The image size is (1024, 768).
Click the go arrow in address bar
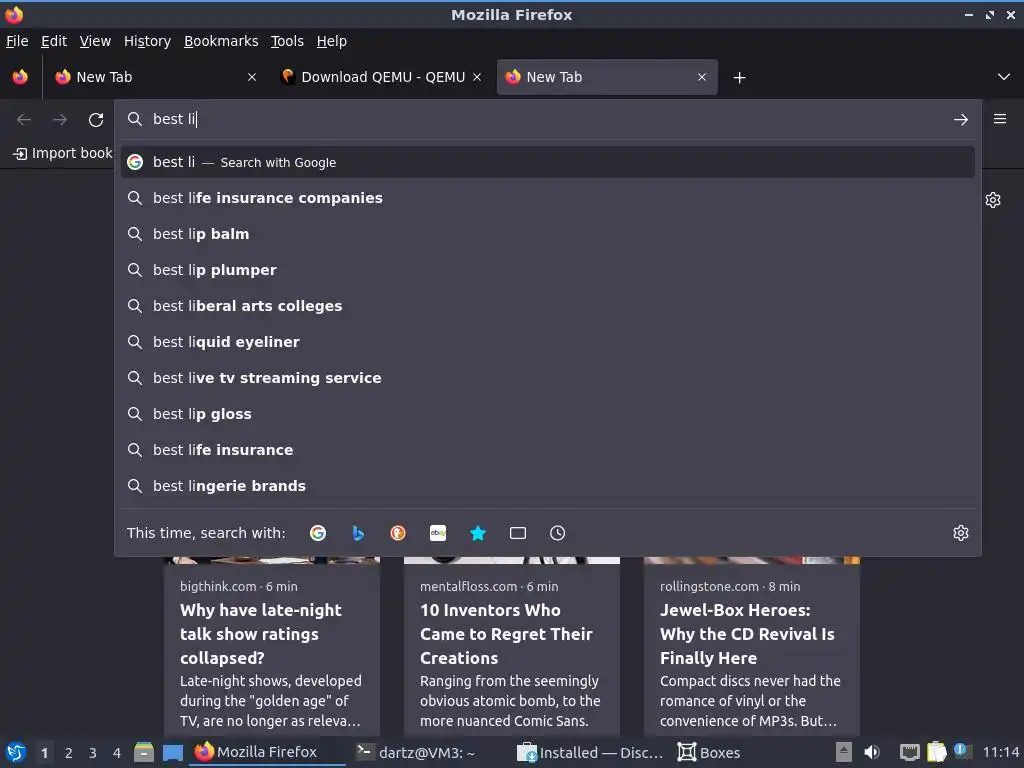tap(961, 120)
